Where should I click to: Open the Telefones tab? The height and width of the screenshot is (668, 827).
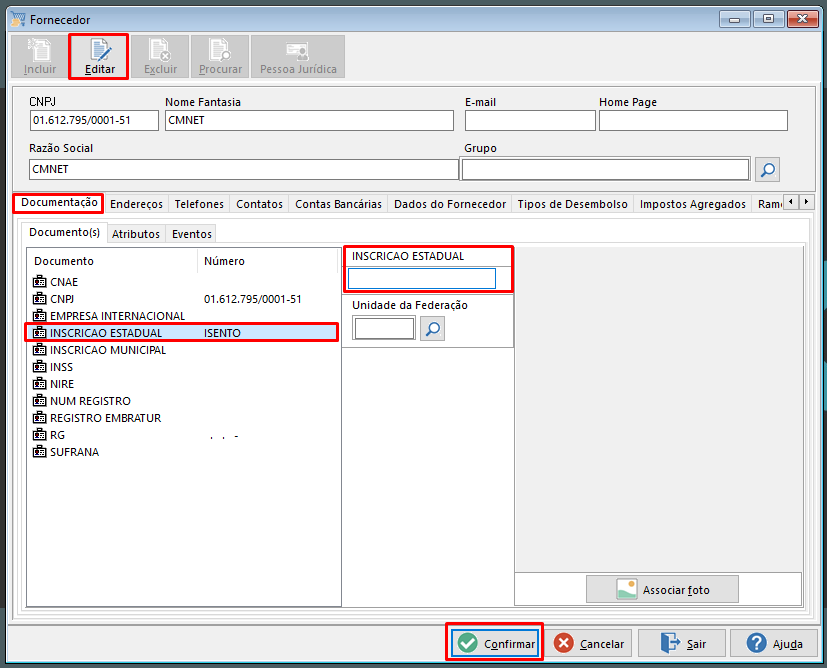point(199,204)
